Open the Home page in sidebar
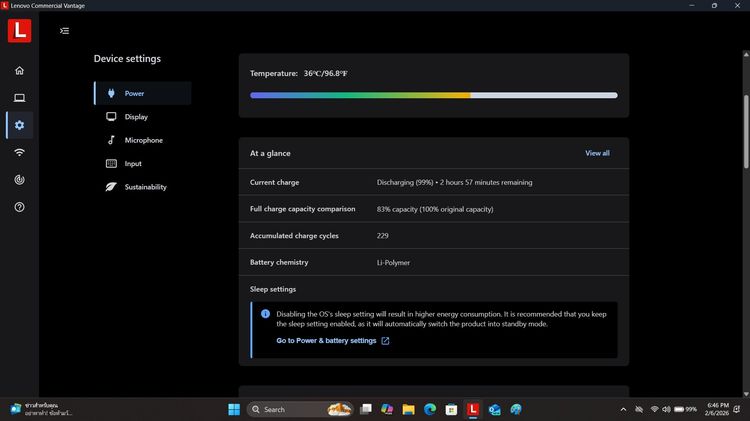 coord(20,70)
